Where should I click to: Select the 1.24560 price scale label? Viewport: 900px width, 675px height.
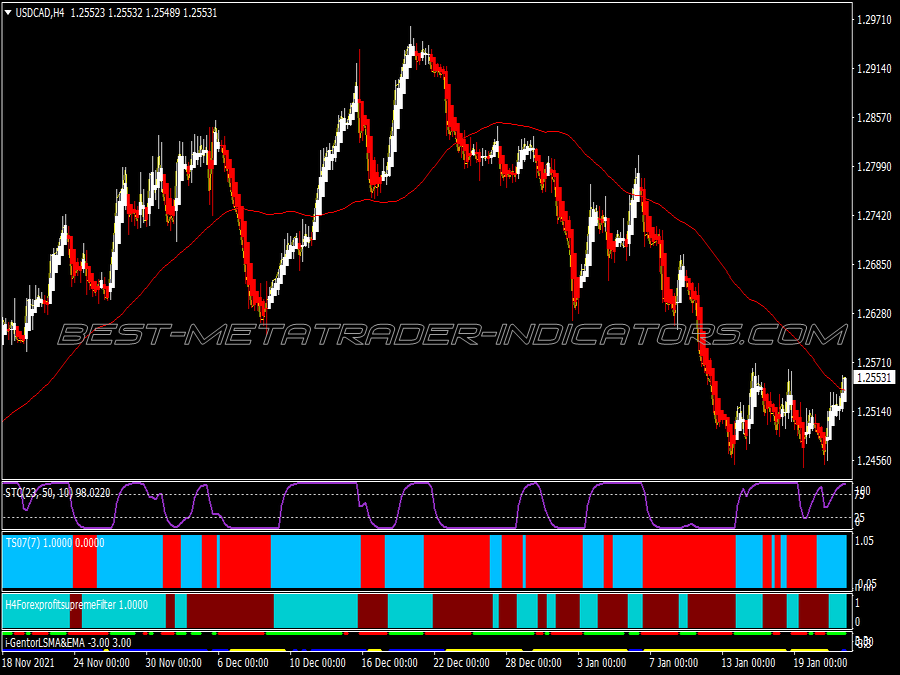[874, 460]
